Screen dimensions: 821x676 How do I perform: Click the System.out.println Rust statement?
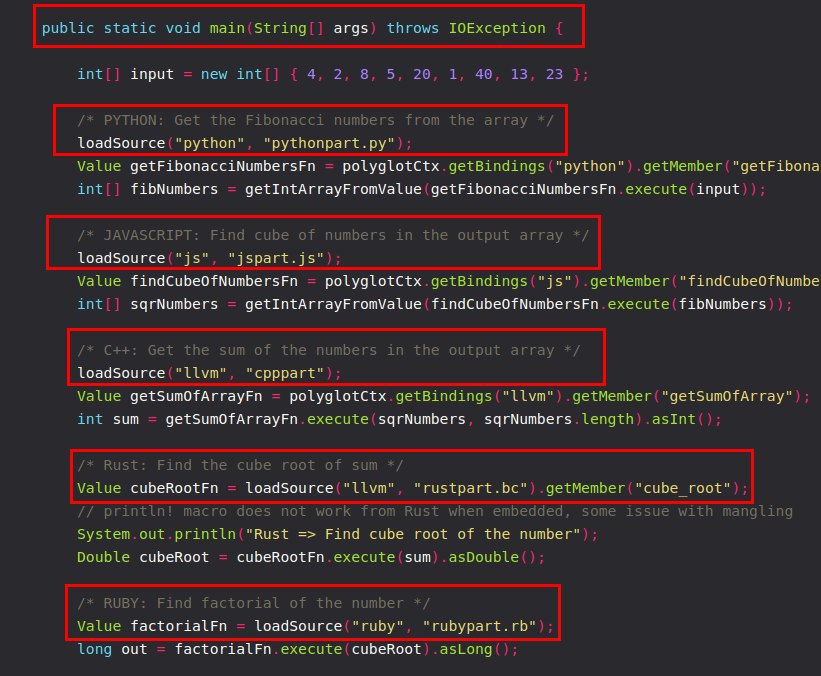338,535
